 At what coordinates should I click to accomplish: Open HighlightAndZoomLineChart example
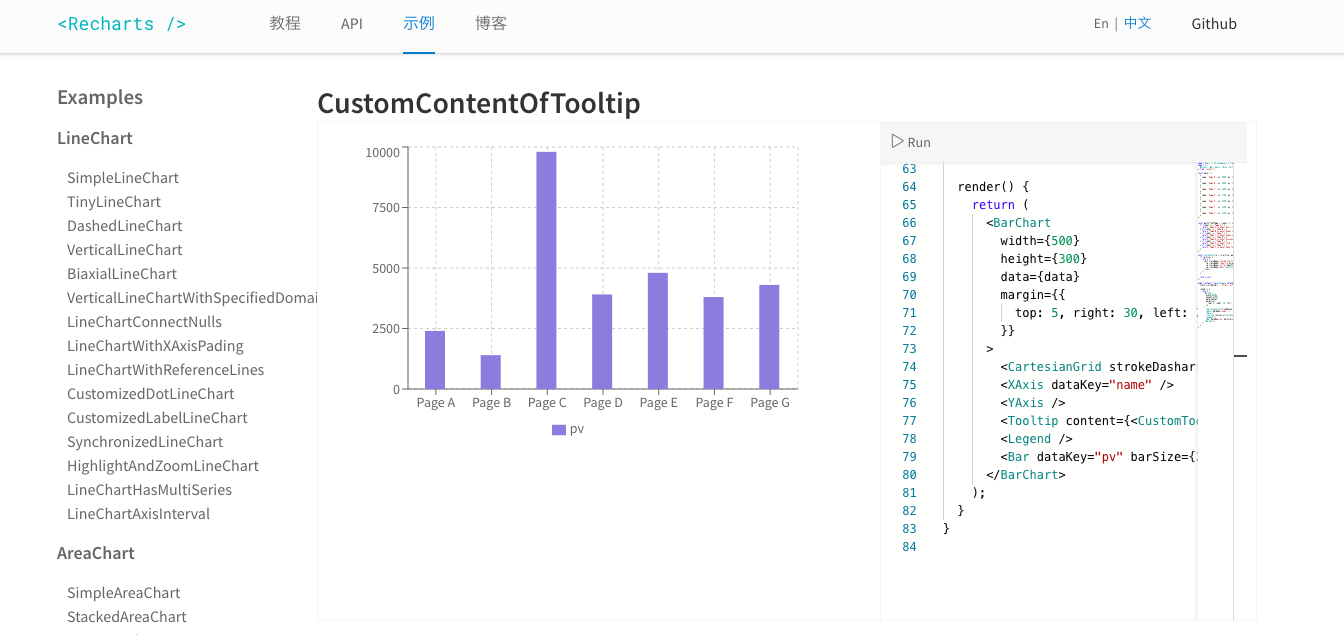click(x=163, y=466)
